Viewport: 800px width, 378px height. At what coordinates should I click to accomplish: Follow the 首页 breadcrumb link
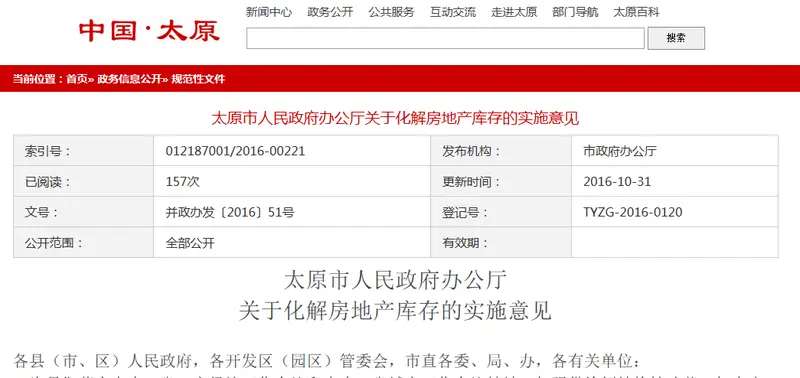click(77, 79)
